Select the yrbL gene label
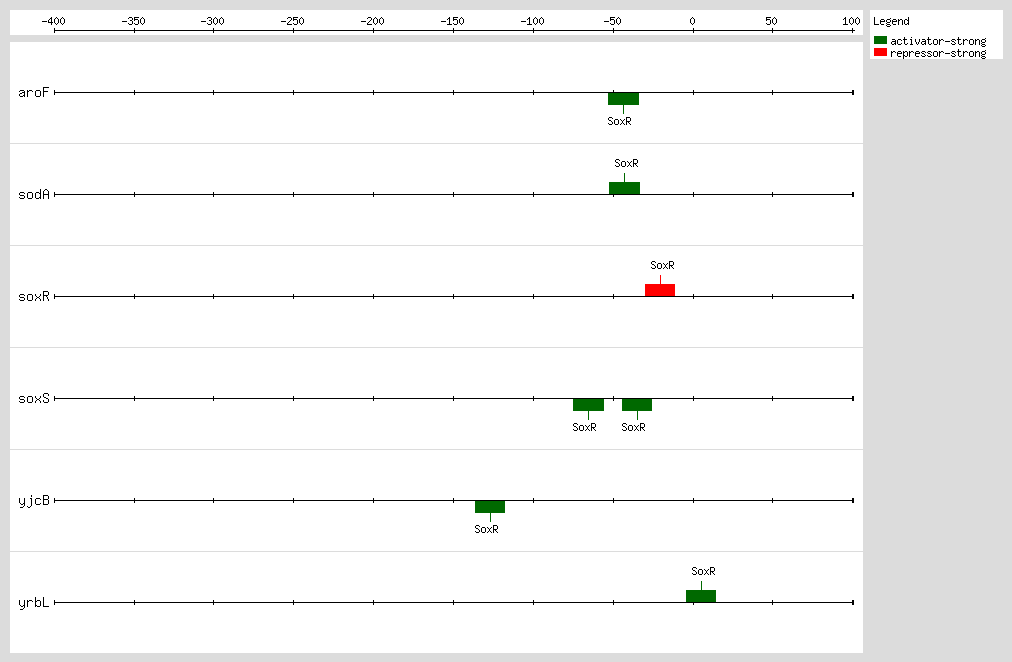The width and height of the screenshot is (1012, 662). [x=34, y=603]
